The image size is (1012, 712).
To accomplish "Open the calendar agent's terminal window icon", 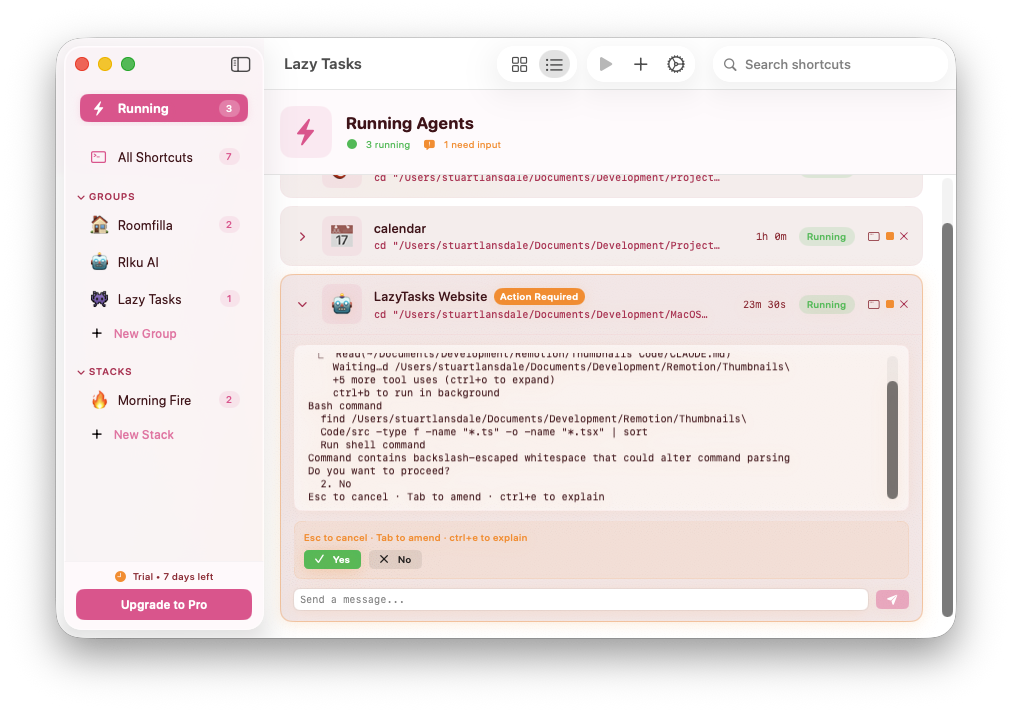I will (873, 236).
